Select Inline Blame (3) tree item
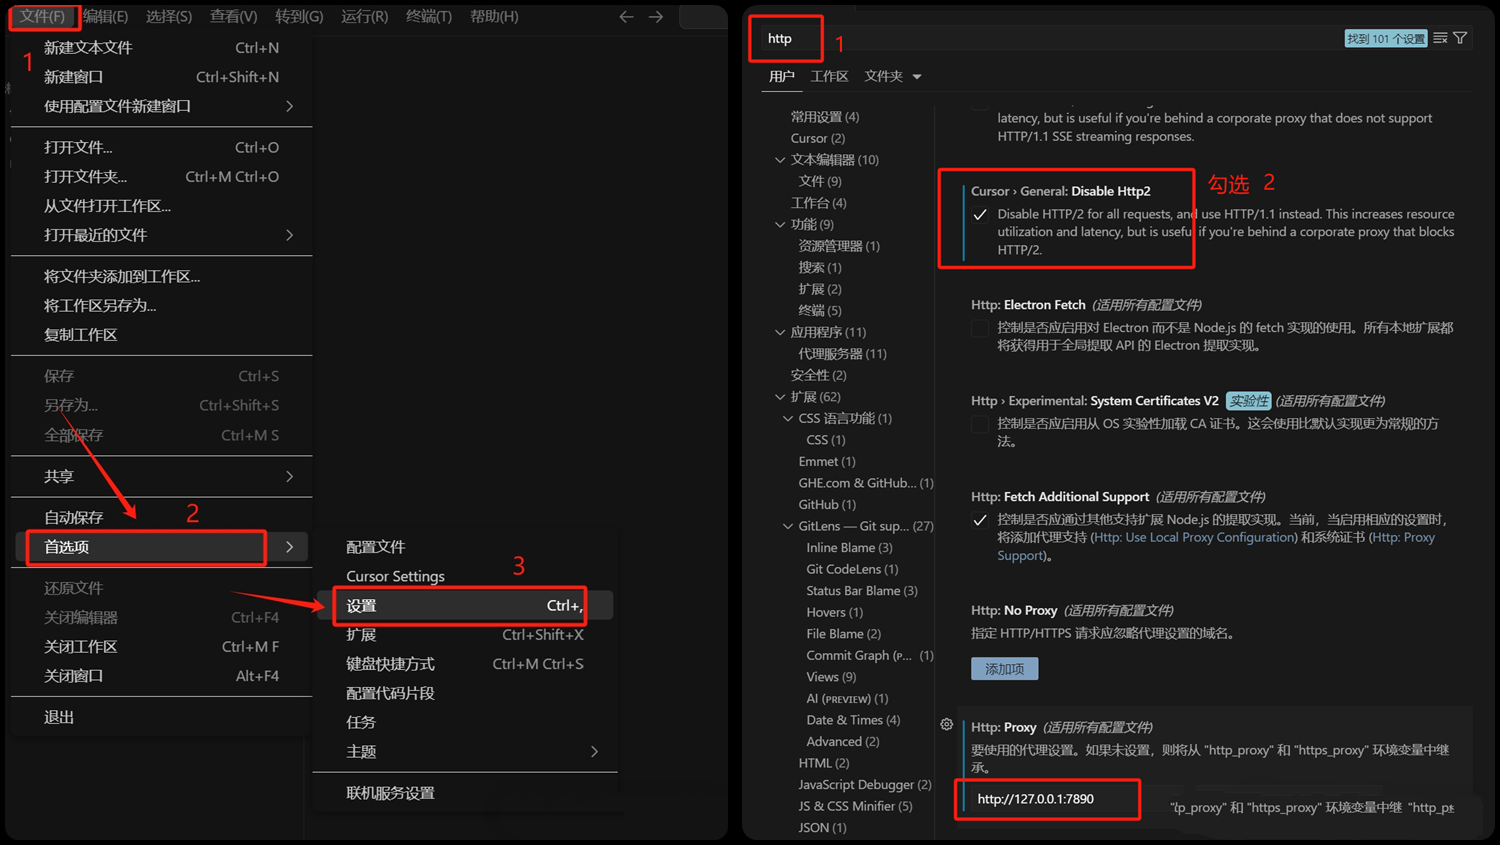The height and width of the screenshot is (845, 1500). [850, 548]
